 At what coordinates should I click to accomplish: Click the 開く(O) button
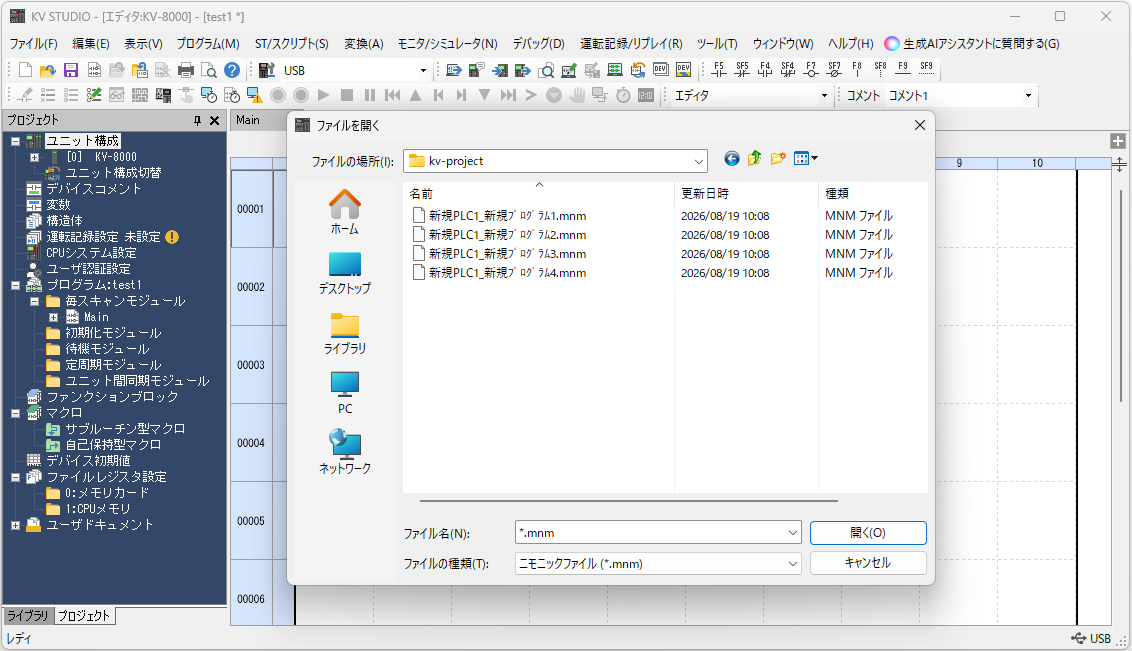[868, 533]
